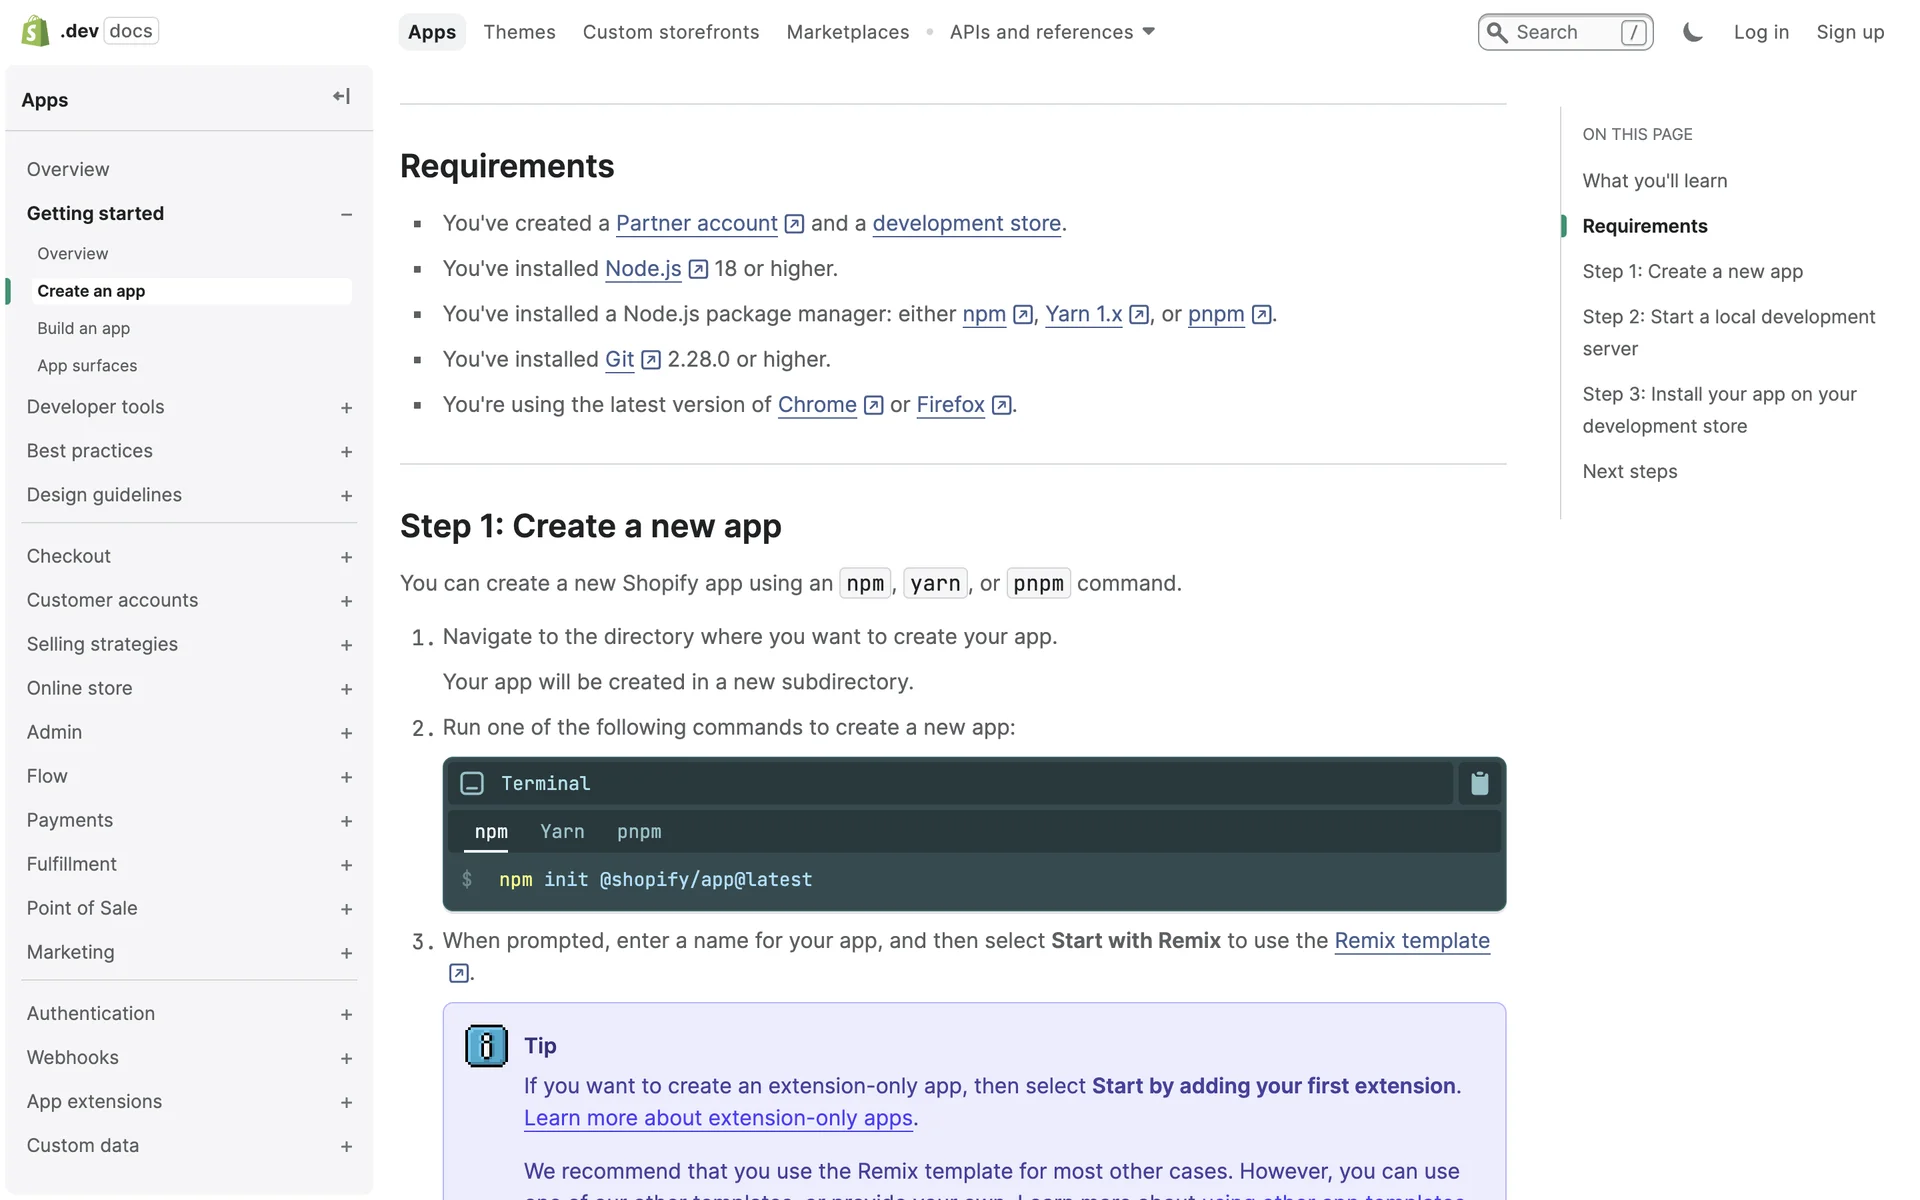Screen dimensions: 1920x1200
Task: Open the development store link
Action: (x=966, y=224)
